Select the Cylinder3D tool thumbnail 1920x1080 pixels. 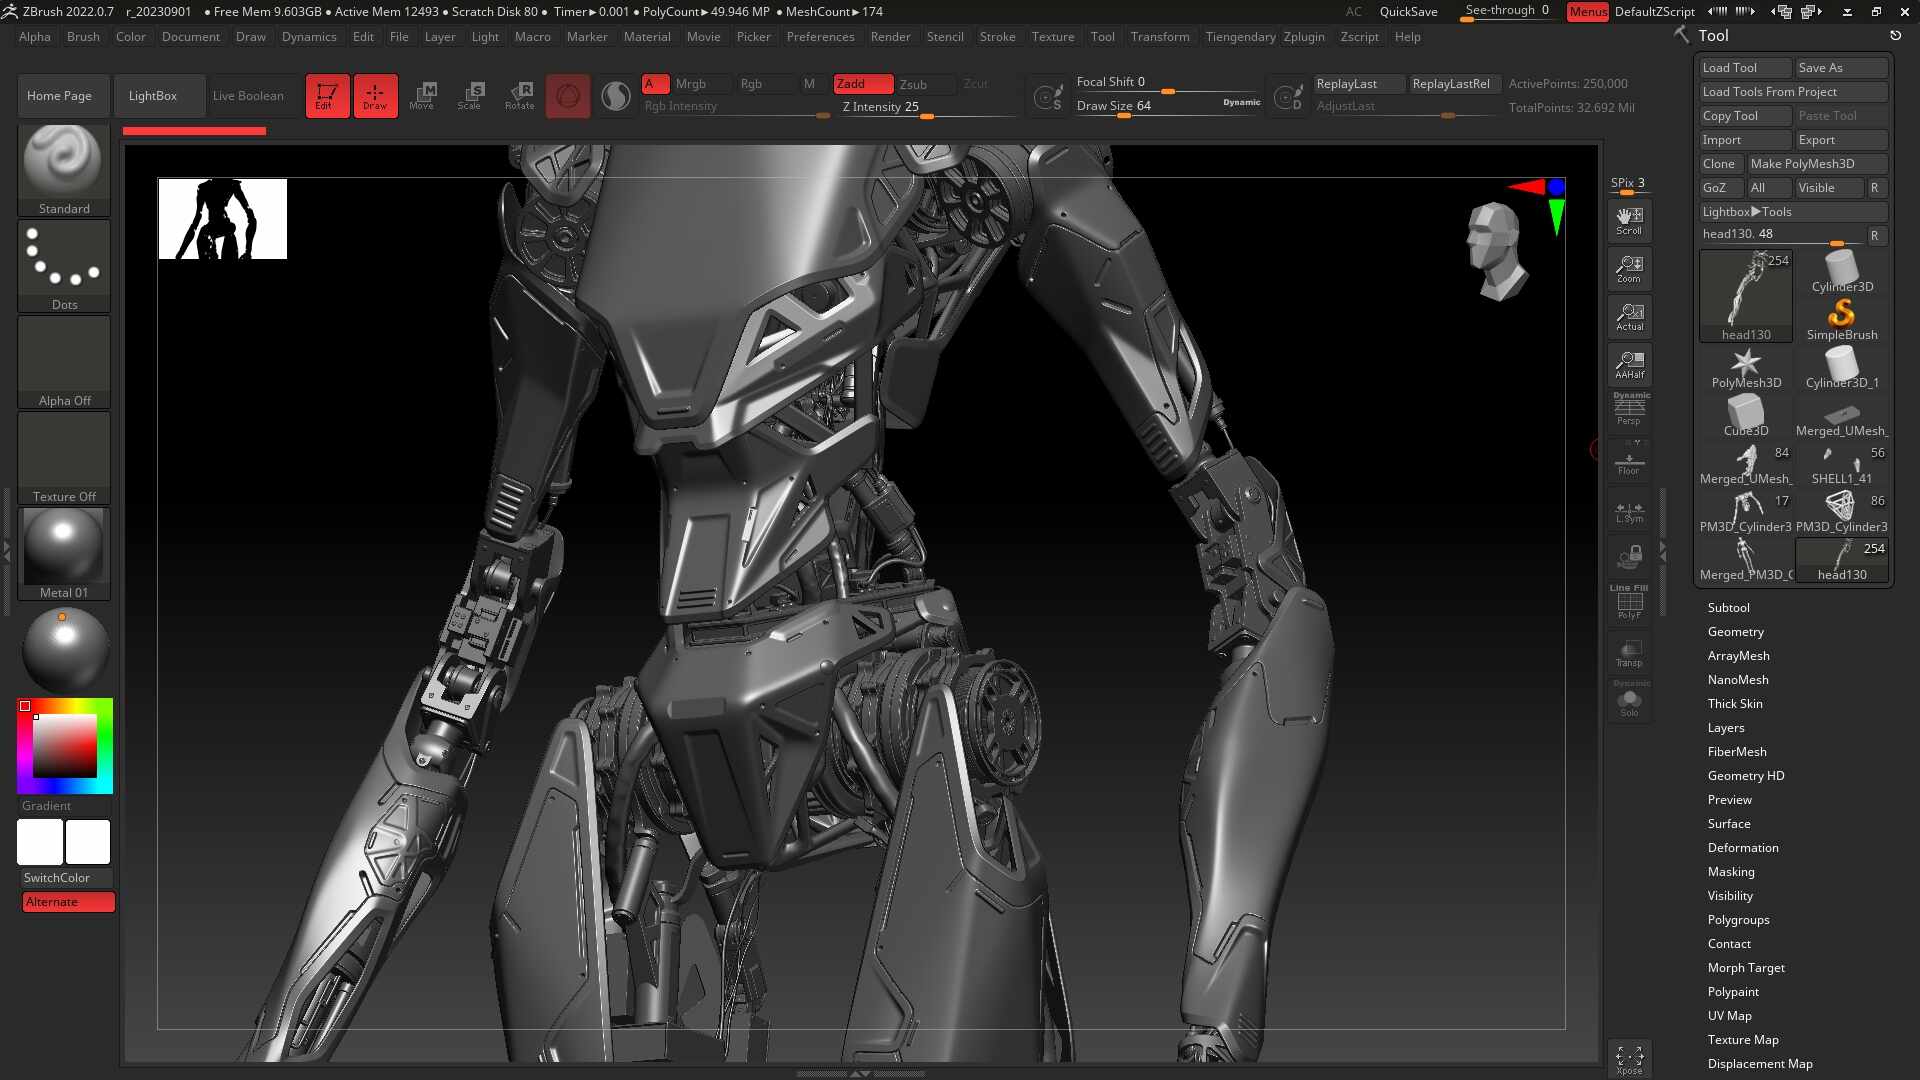tap(1842, 272)
